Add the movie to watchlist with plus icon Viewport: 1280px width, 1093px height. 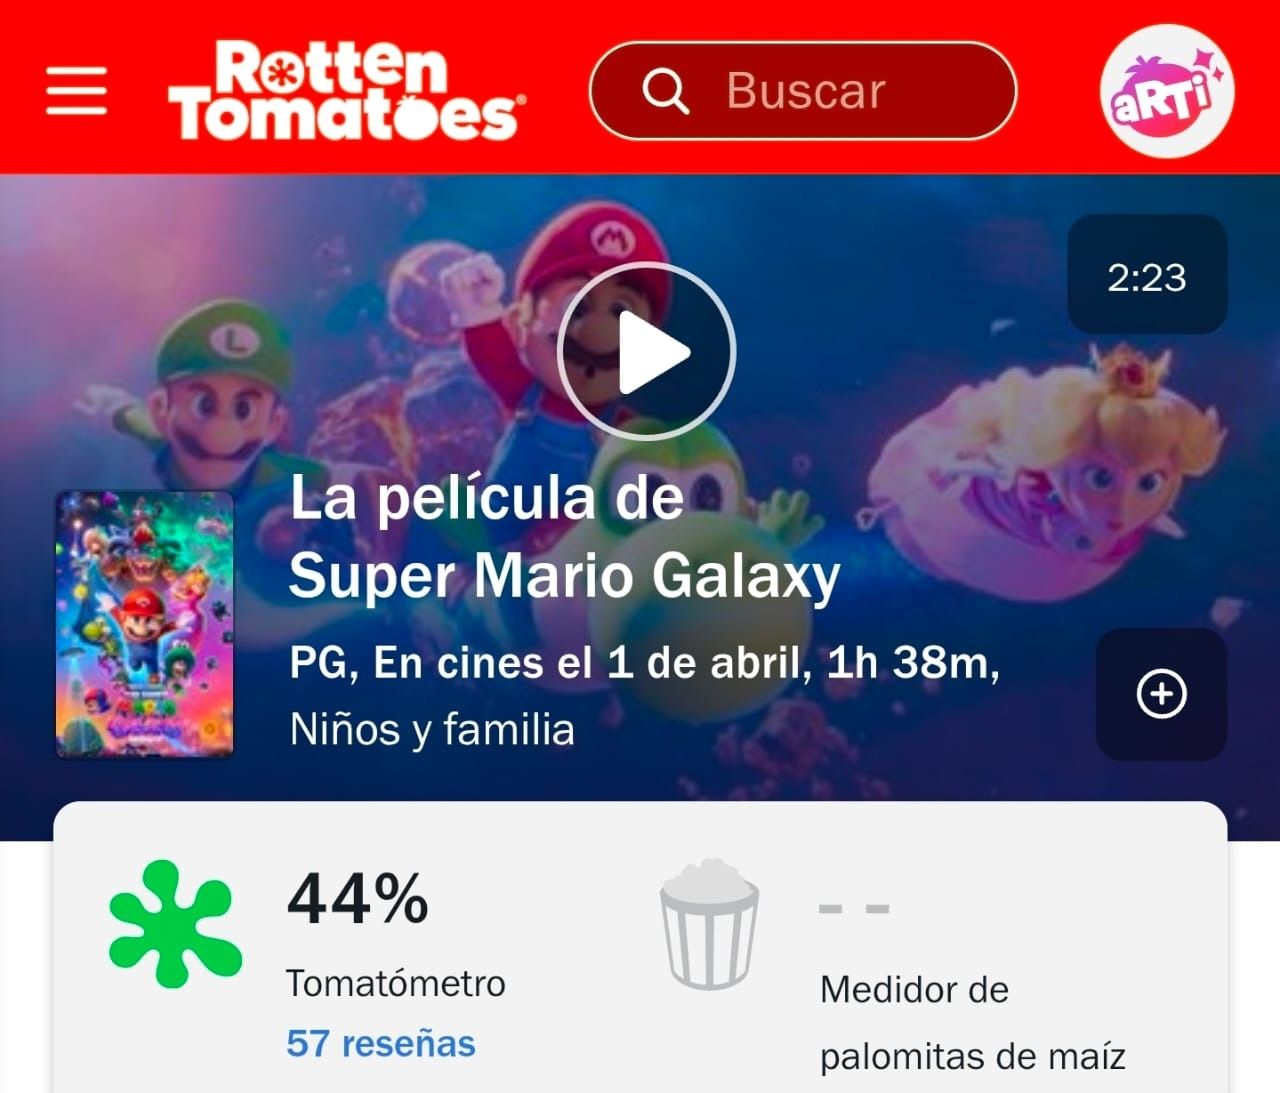coord(1161,694)
